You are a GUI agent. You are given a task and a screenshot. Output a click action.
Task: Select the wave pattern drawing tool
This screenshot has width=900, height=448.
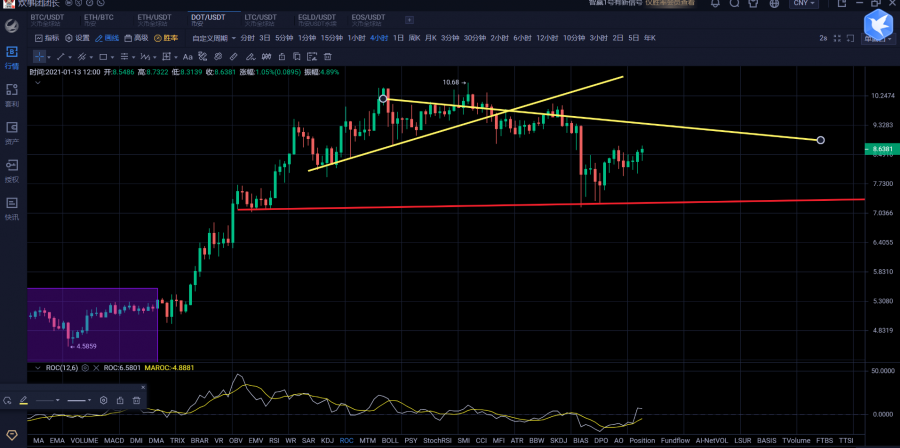[145, 57]
